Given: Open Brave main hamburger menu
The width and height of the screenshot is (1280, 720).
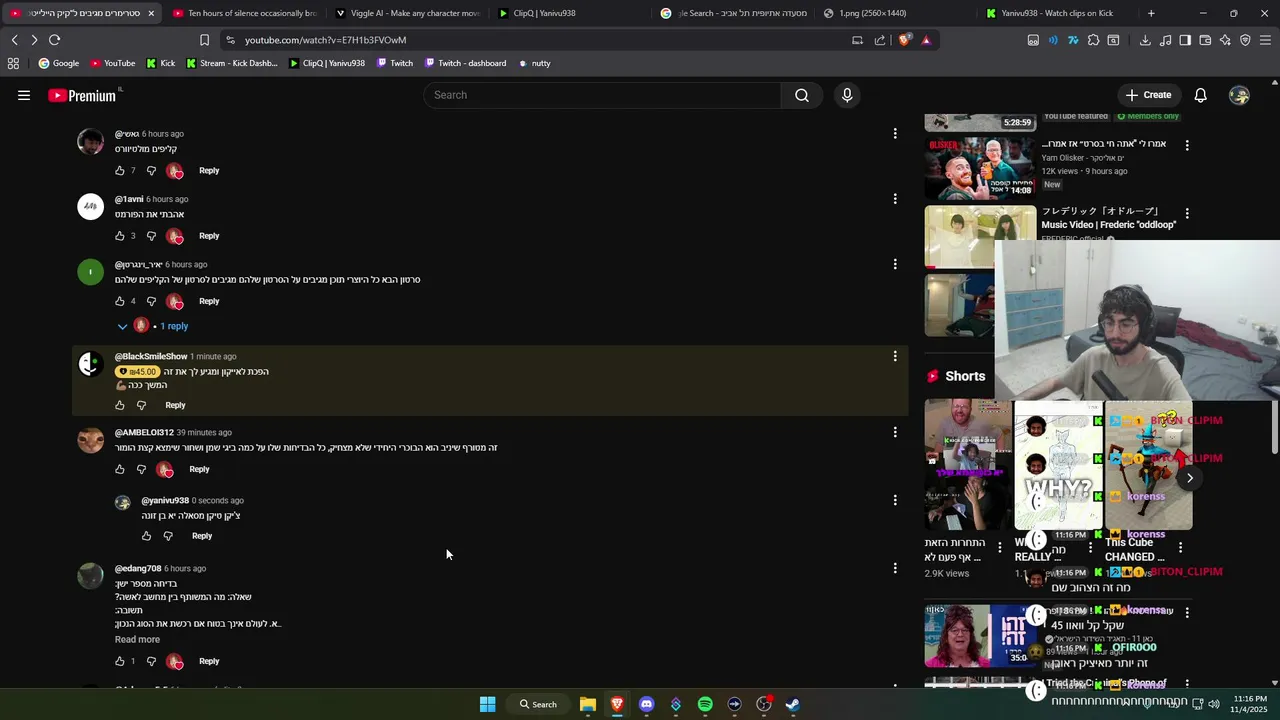Looking at the screenshot, I should 1265,40.
